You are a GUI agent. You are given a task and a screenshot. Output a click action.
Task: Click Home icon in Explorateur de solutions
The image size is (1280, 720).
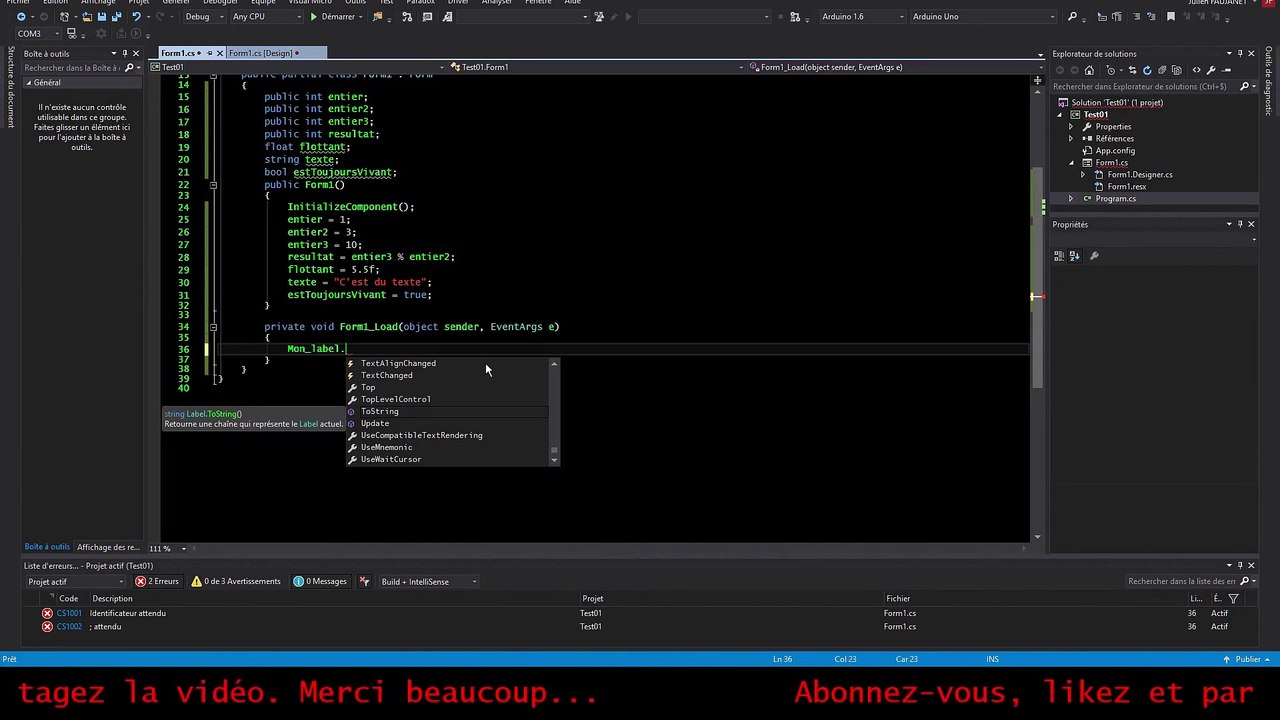tap(1089, 70)
